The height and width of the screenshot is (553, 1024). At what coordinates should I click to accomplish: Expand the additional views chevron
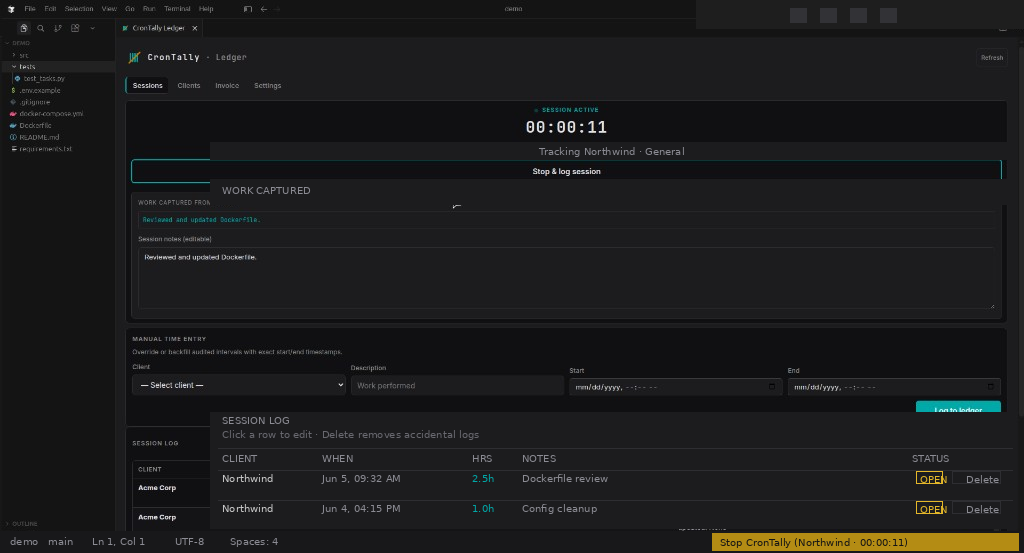click(x=92, y=28)
